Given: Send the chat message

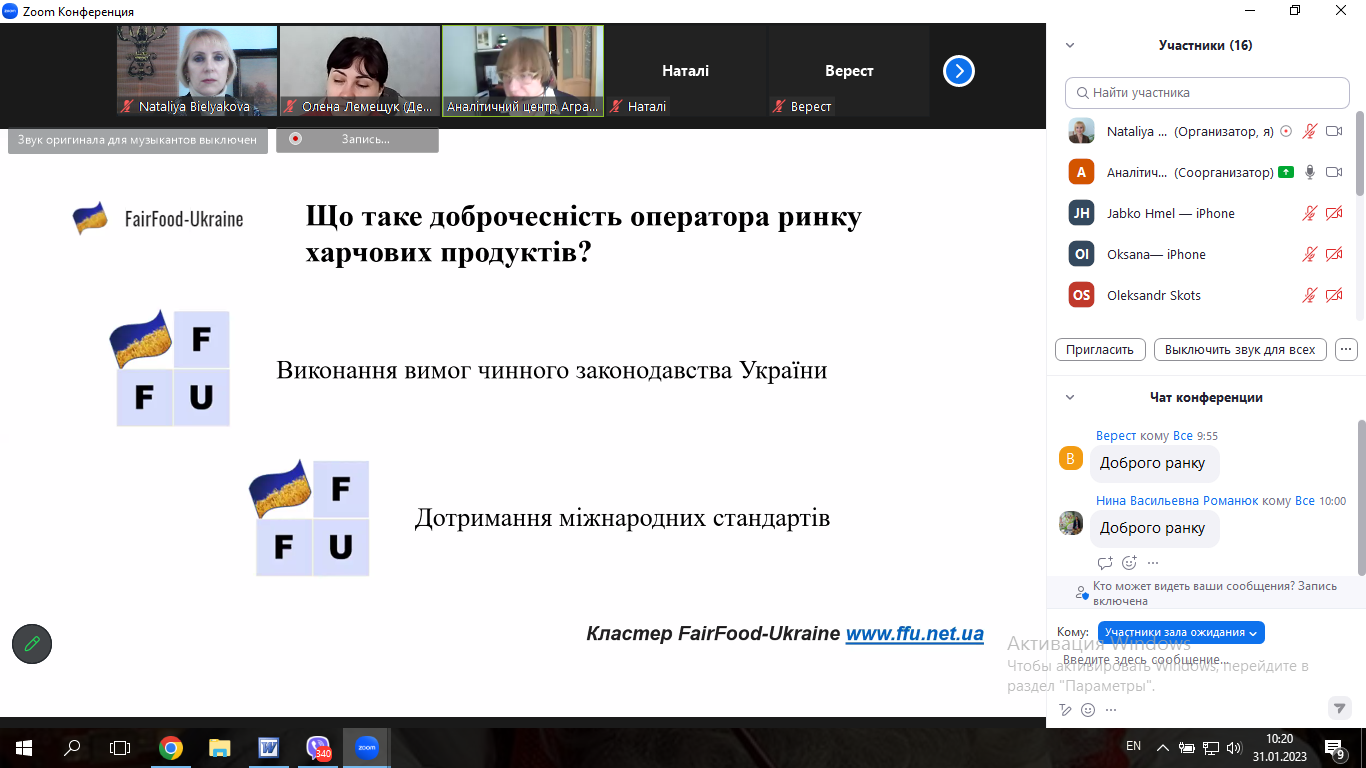Looking at the screenshot, I should coord(1340,708).
